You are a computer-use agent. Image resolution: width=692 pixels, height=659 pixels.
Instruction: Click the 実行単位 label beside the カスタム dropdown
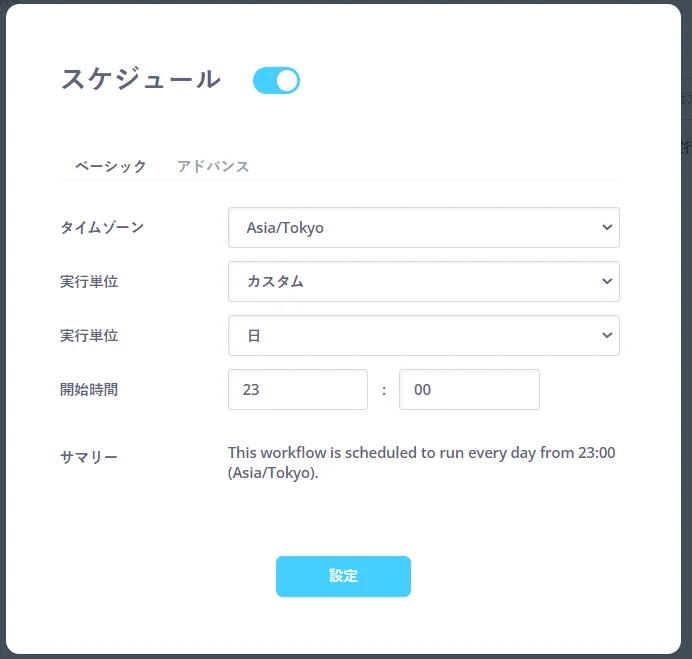89,282
